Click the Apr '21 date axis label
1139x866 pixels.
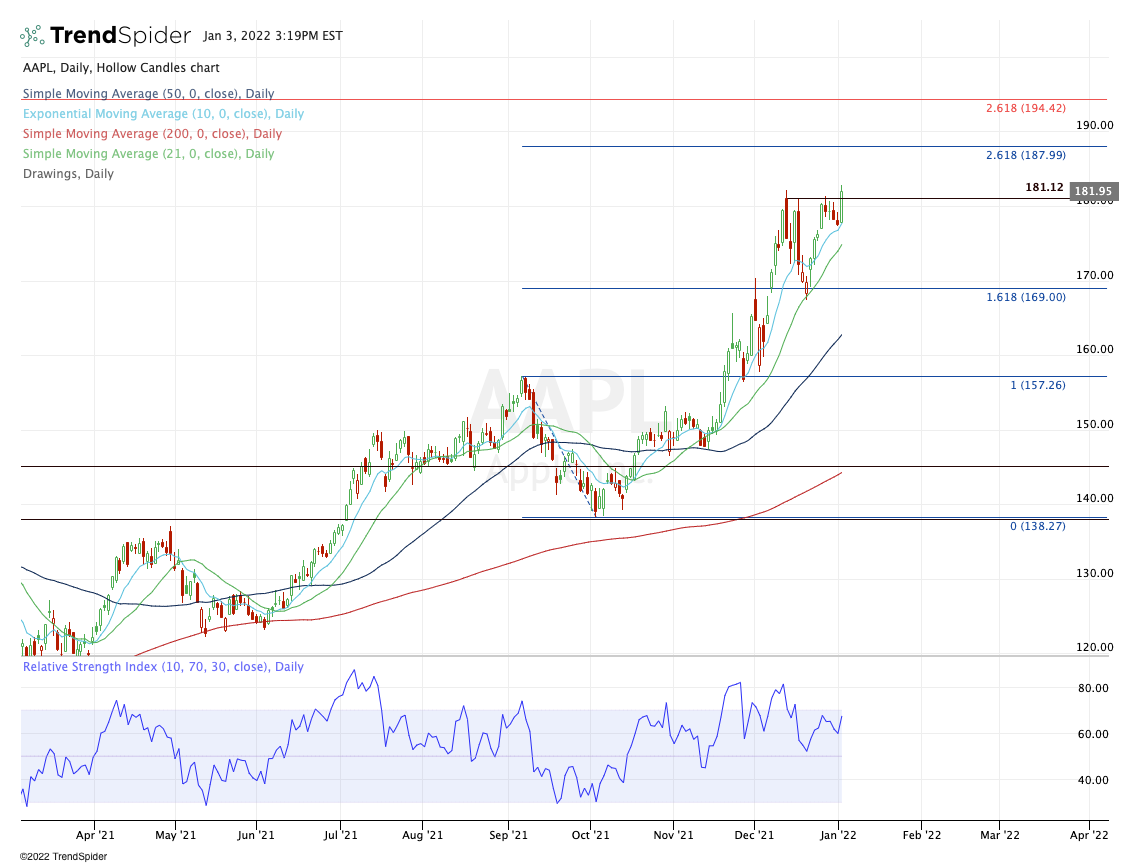pos(95,835)
